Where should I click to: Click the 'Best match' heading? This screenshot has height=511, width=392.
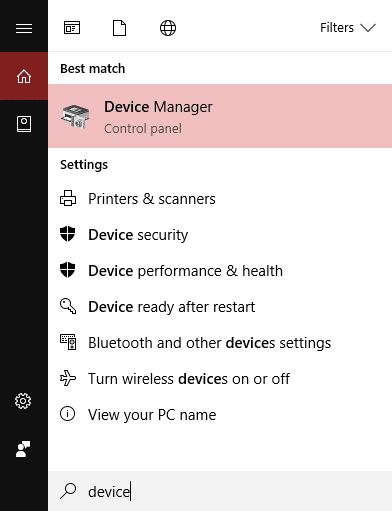click(x=93, y=69)
